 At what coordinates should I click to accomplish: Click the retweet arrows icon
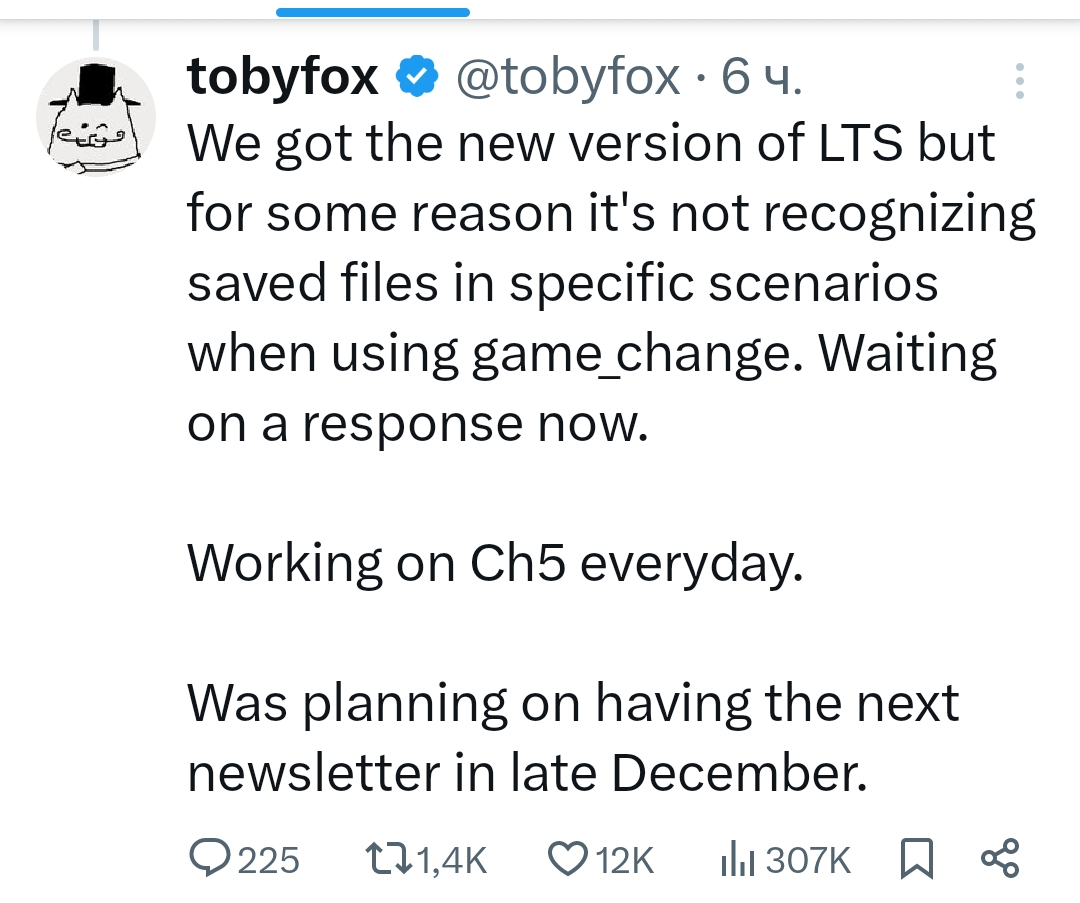click(x=388, y=859)
